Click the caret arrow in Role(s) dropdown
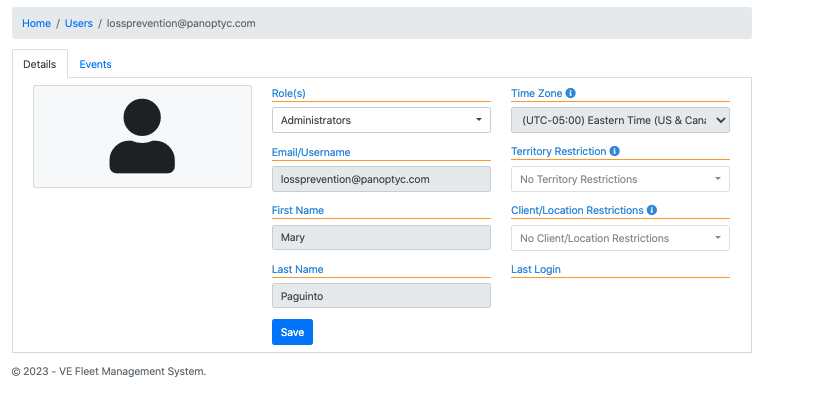This screenshot has width=818, height=412. pos(479,120)
